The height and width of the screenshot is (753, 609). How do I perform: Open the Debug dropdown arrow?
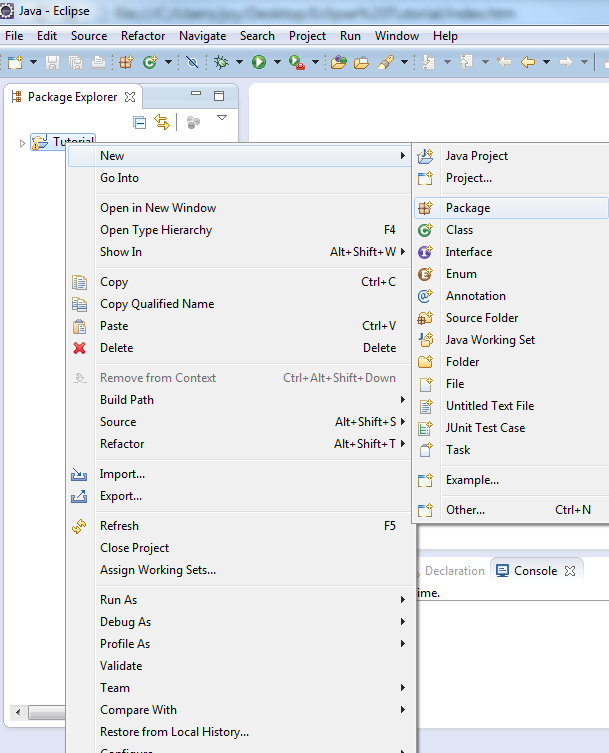239,62
